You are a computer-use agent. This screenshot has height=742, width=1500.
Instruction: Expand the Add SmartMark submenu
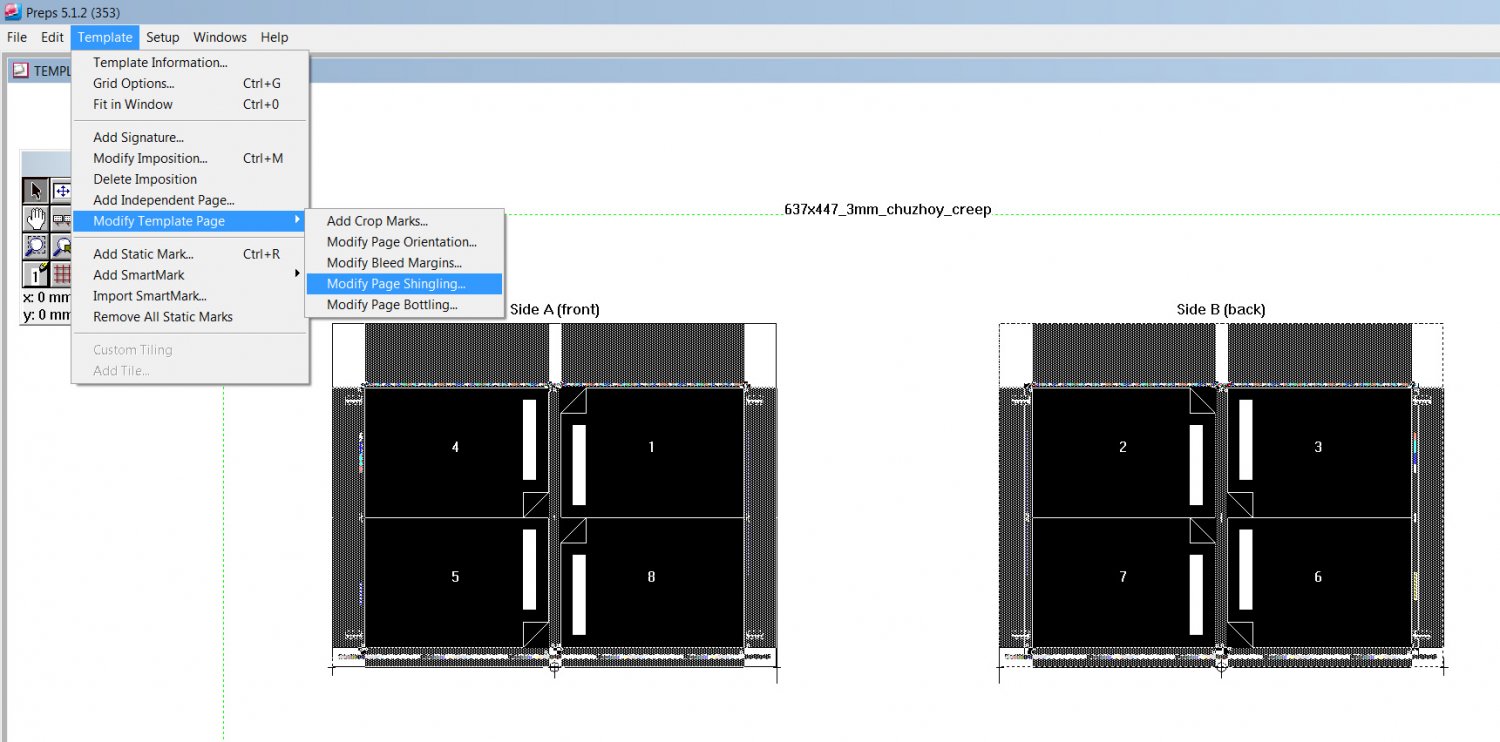pyautogui.click(x=190, y=275)
